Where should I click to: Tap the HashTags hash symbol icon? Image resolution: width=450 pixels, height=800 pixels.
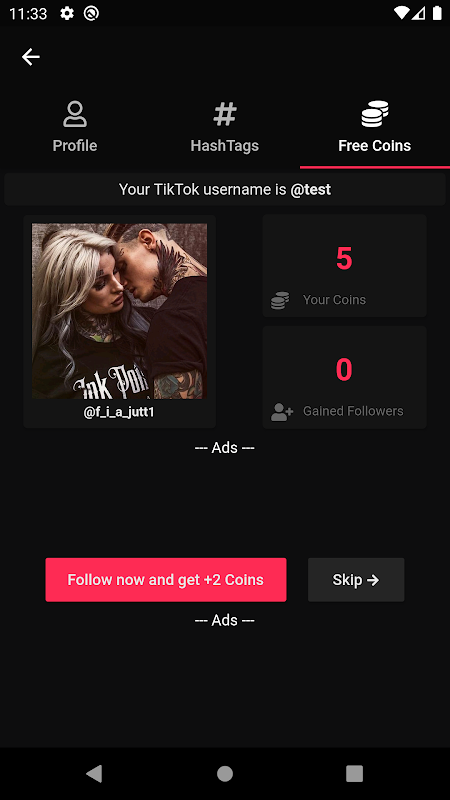point(224,114)
